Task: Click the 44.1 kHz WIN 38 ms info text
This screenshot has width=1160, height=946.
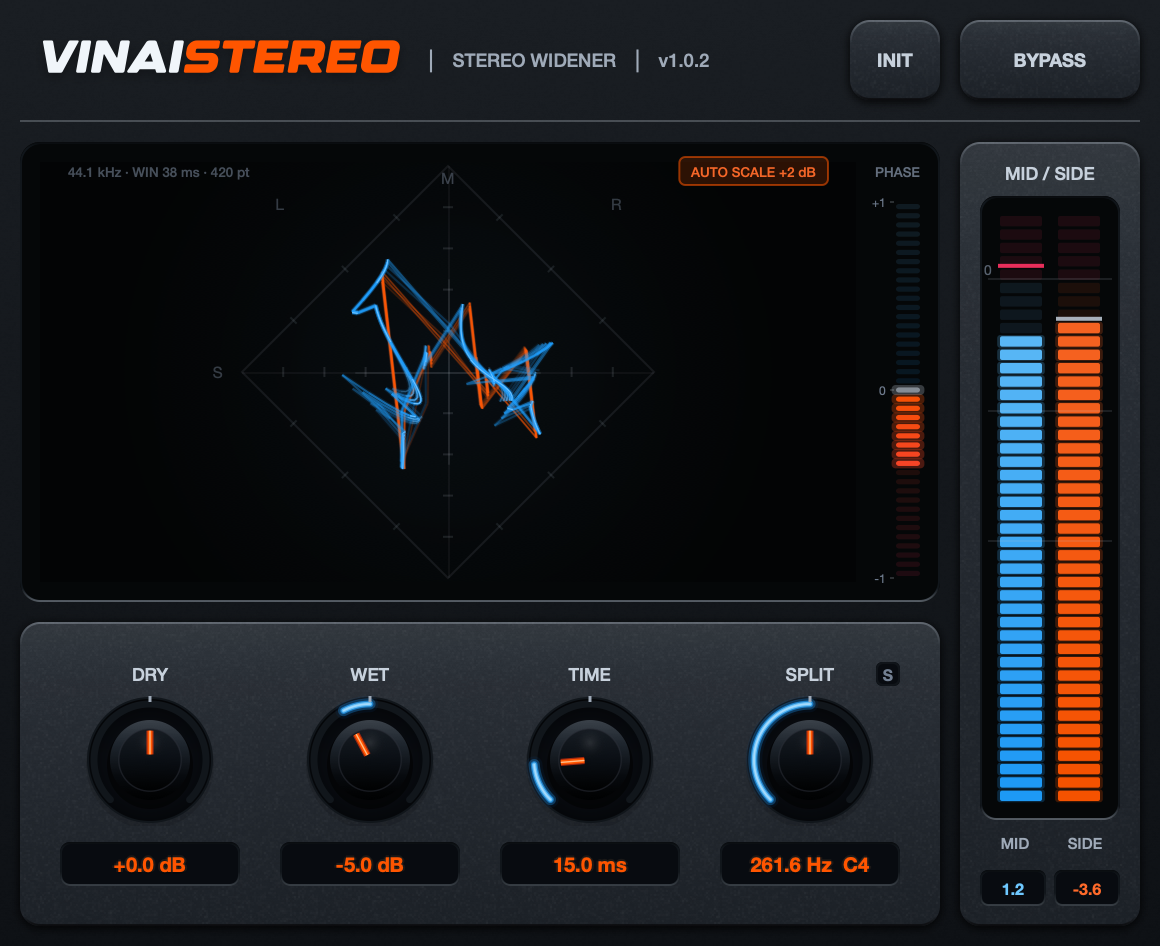Action: click(x=158, y=172)
